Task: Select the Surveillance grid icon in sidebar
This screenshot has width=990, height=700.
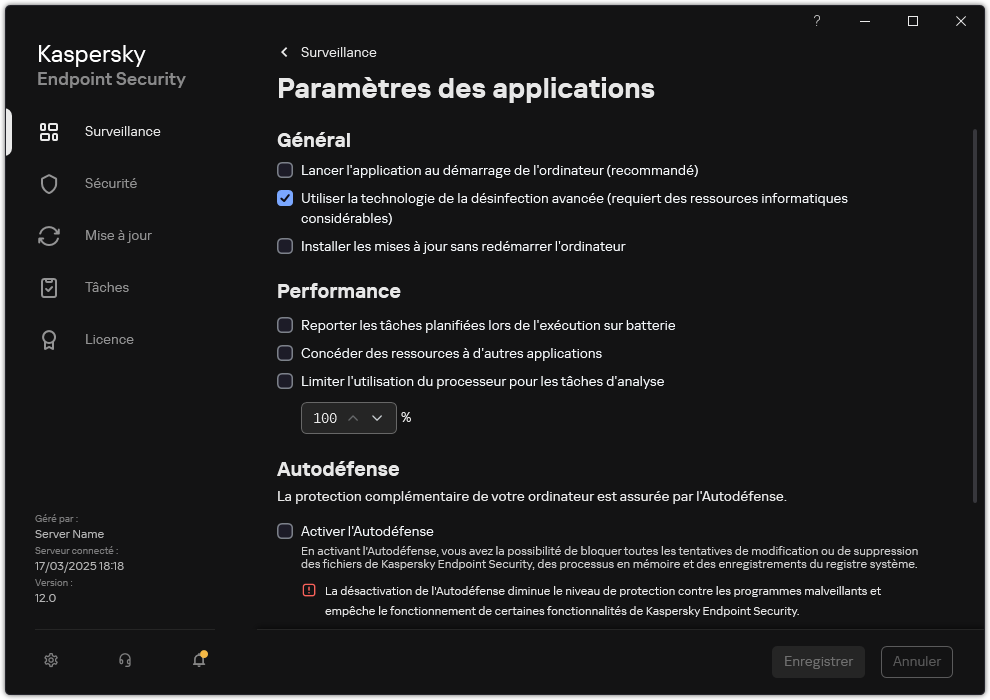Action: click(x=48, y=131)
